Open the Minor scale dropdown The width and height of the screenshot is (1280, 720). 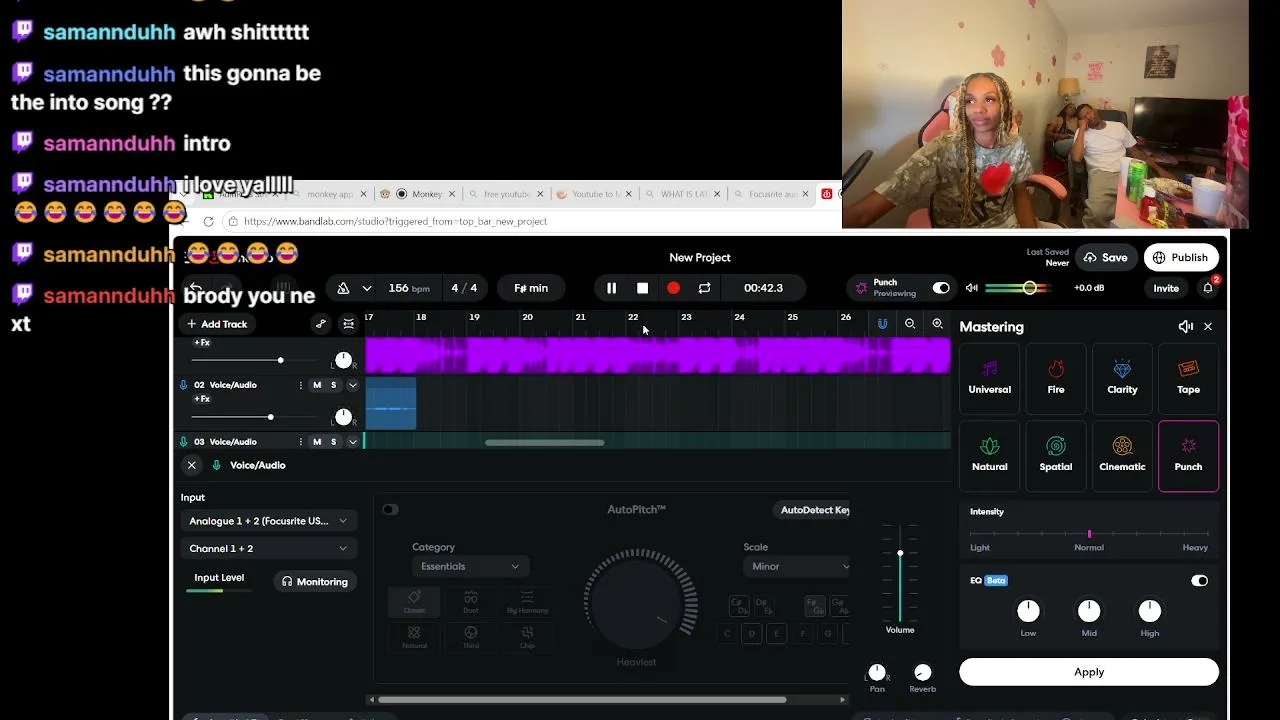pos(797,566)
